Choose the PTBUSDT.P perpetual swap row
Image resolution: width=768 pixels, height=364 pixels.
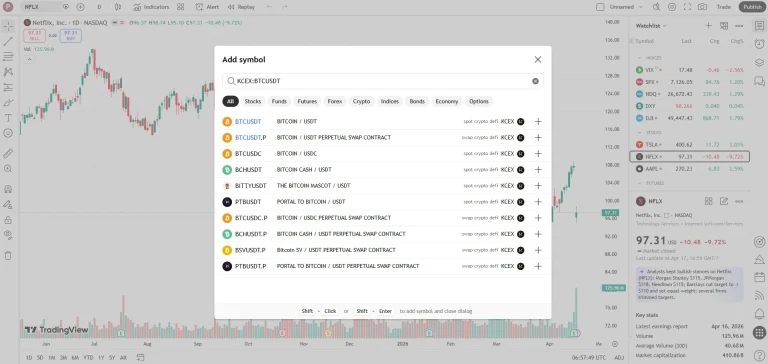383,266
